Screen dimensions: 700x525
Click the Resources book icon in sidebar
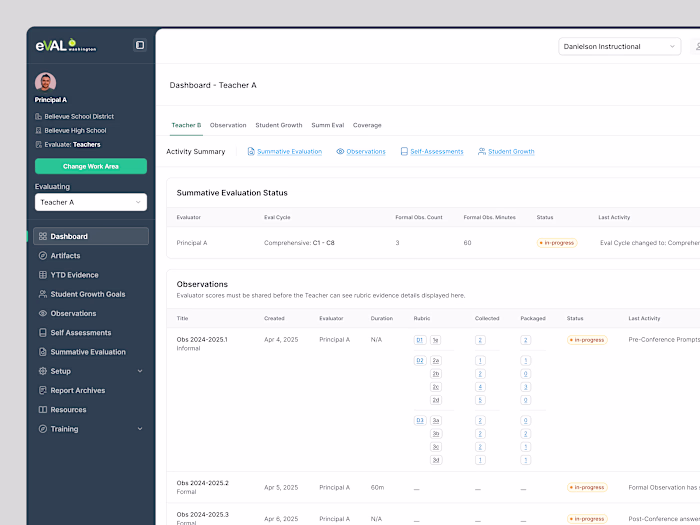click(43, 409)
